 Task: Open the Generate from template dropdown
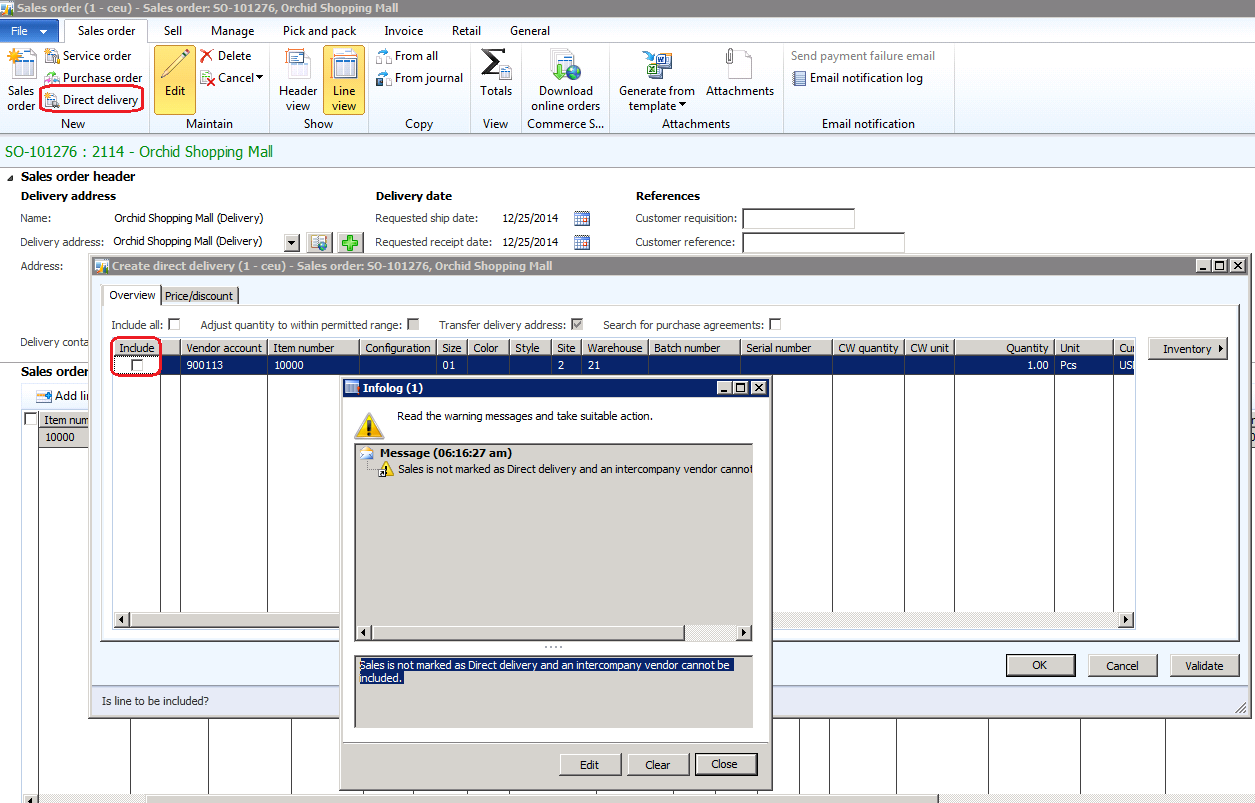tap(656, 98)
